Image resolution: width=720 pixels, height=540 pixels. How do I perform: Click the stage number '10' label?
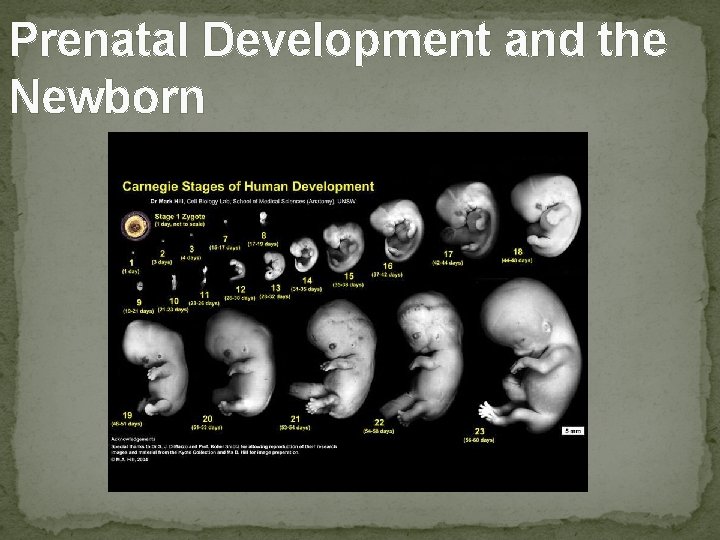(174, 301)
